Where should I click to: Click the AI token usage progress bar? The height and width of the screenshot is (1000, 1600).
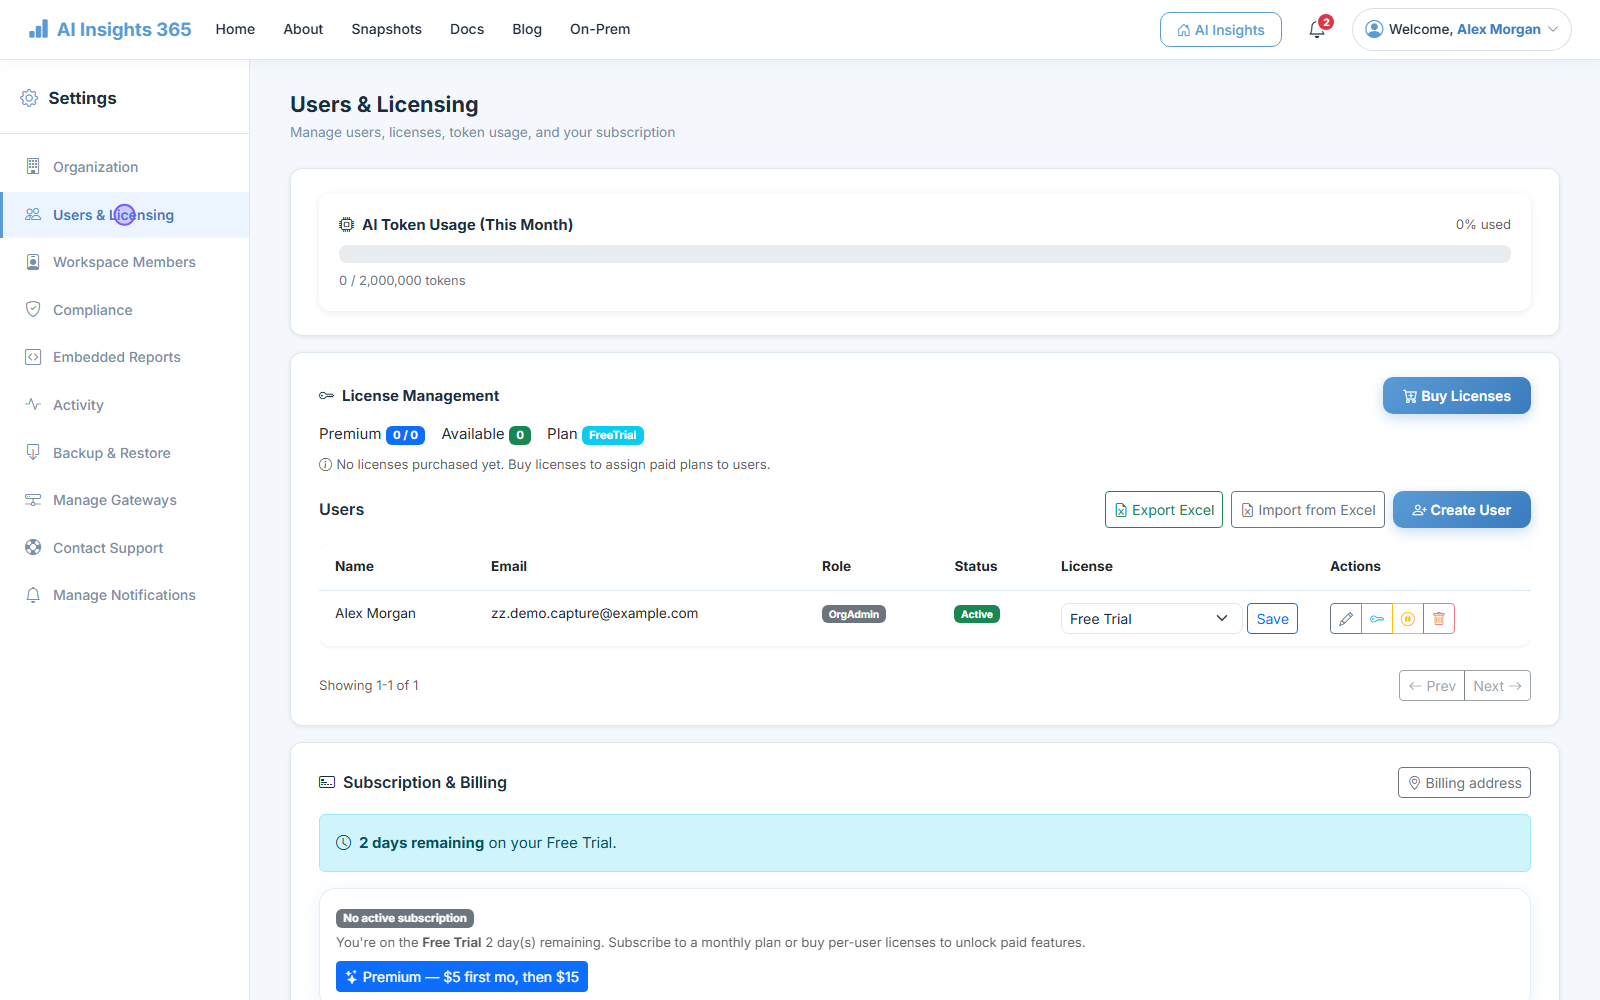(925, 254)
